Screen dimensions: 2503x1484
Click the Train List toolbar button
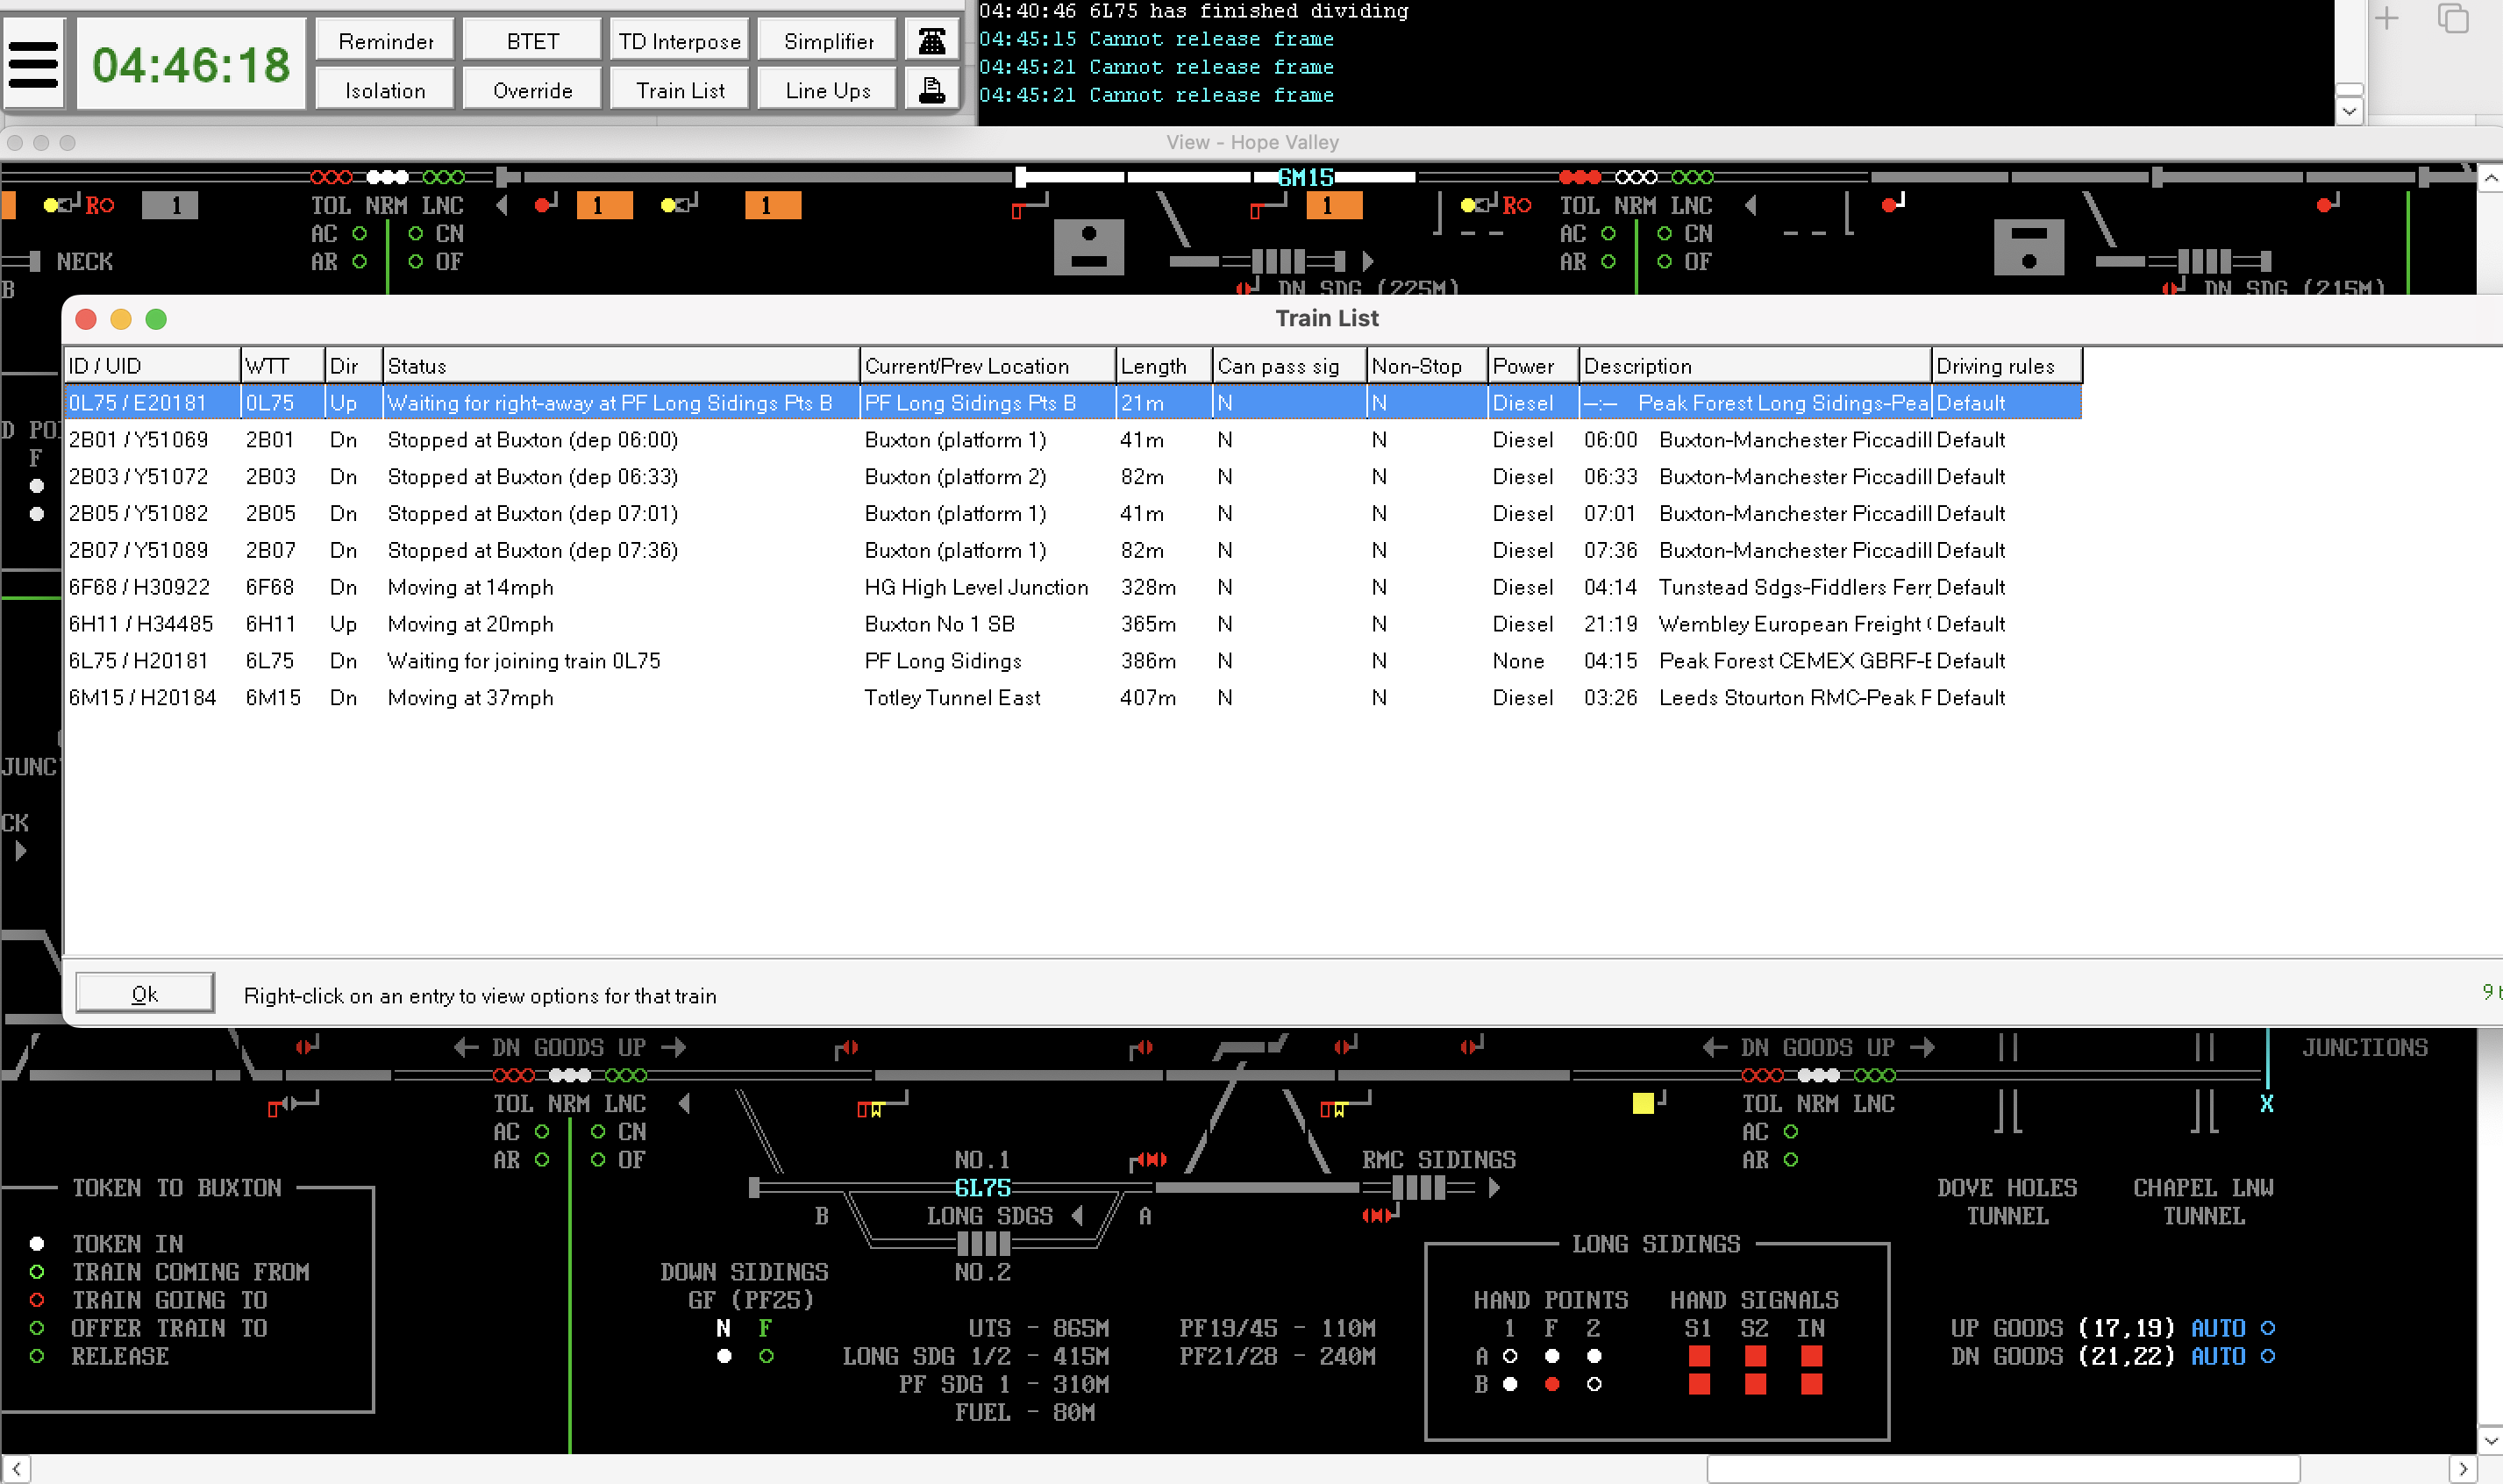[x=679, y=90]
